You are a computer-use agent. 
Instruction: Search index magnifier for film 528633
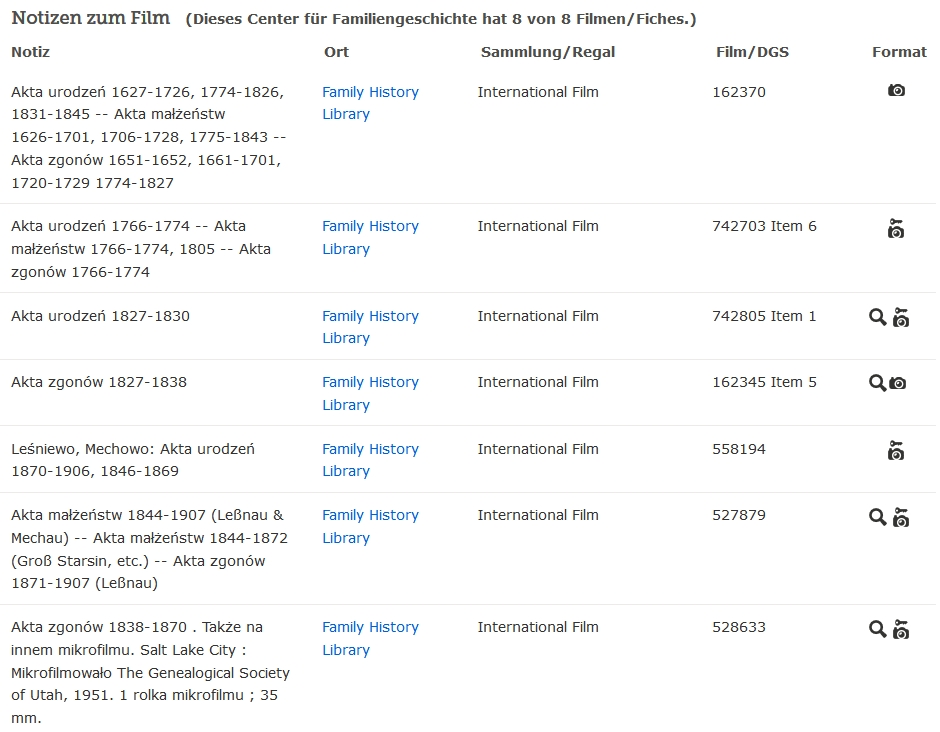pyautogui.click(x=877, y=629)
